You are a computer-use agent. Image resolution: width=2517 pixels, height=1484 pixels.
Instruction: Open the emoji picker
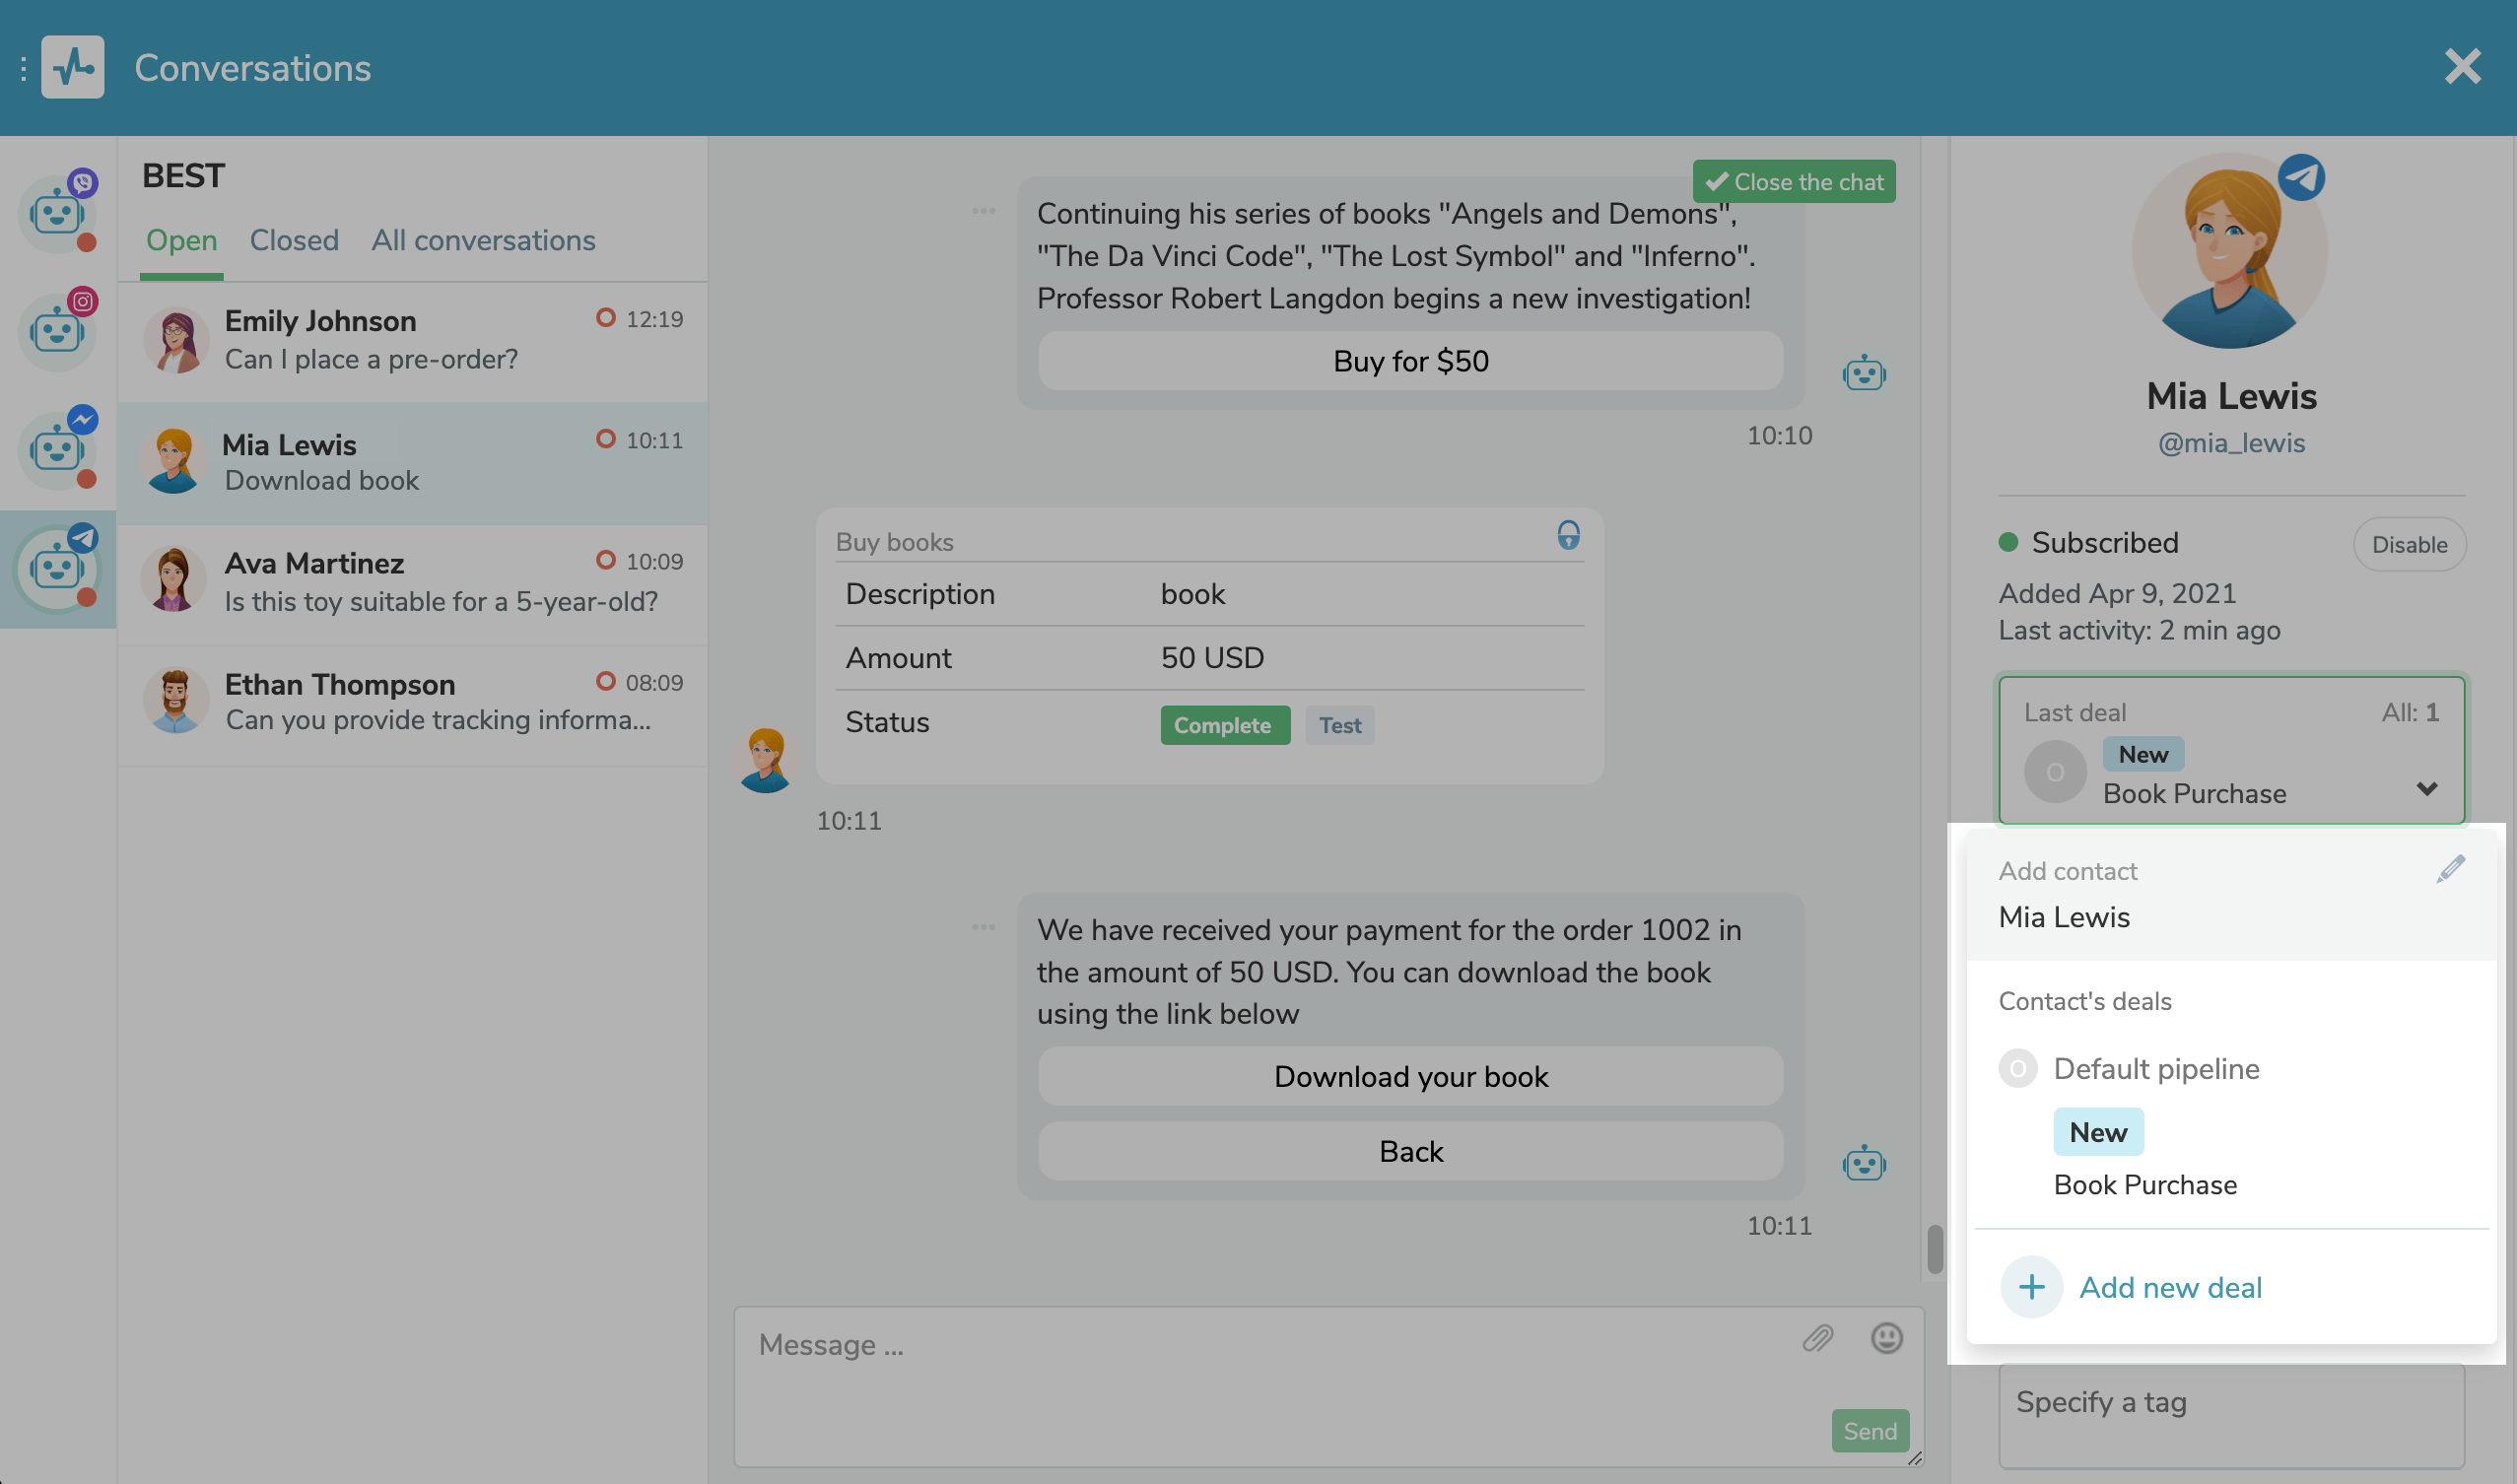pyautogui.click(x=1886, y=1338)
